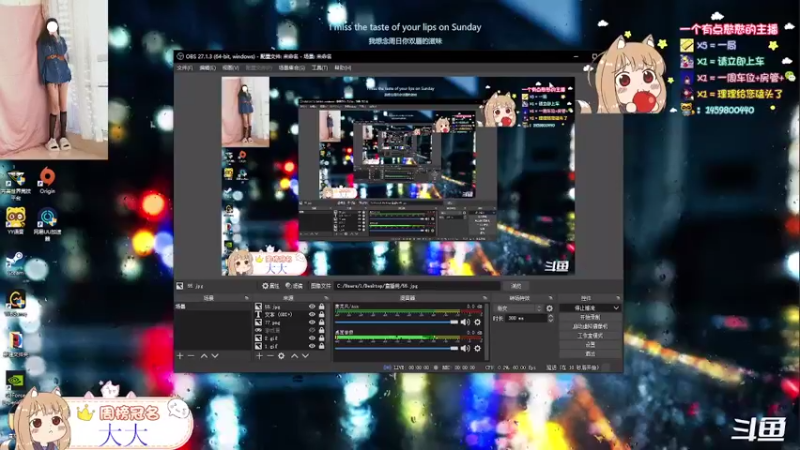Open the transition type dropdown
This screenshot has width=800, height=450.
(x=518, y=308)
